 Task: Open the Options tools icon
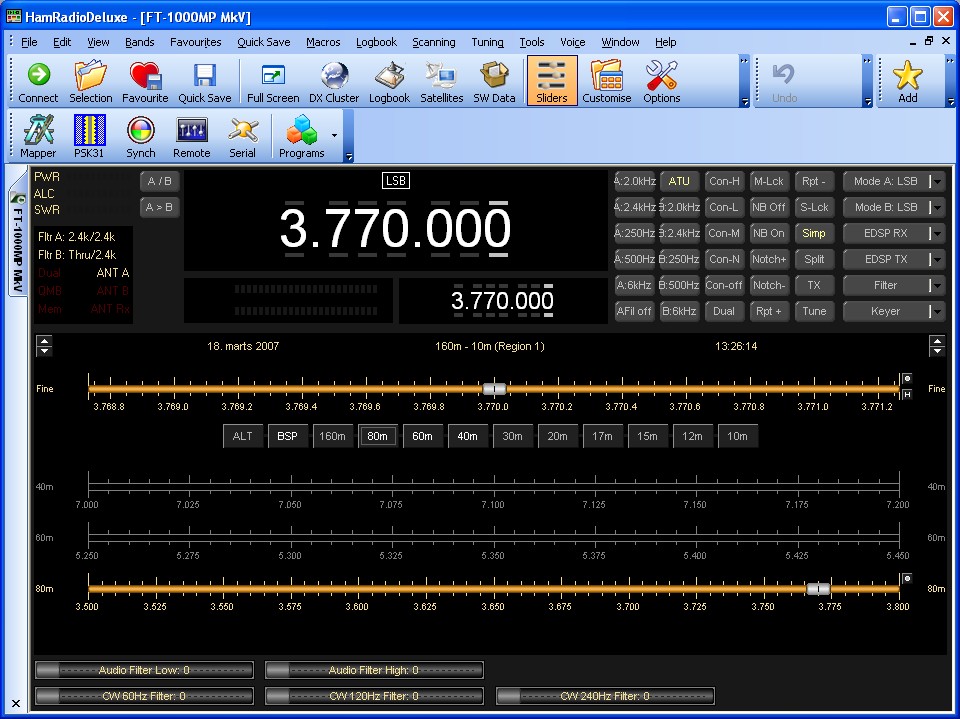pos(662,81)
